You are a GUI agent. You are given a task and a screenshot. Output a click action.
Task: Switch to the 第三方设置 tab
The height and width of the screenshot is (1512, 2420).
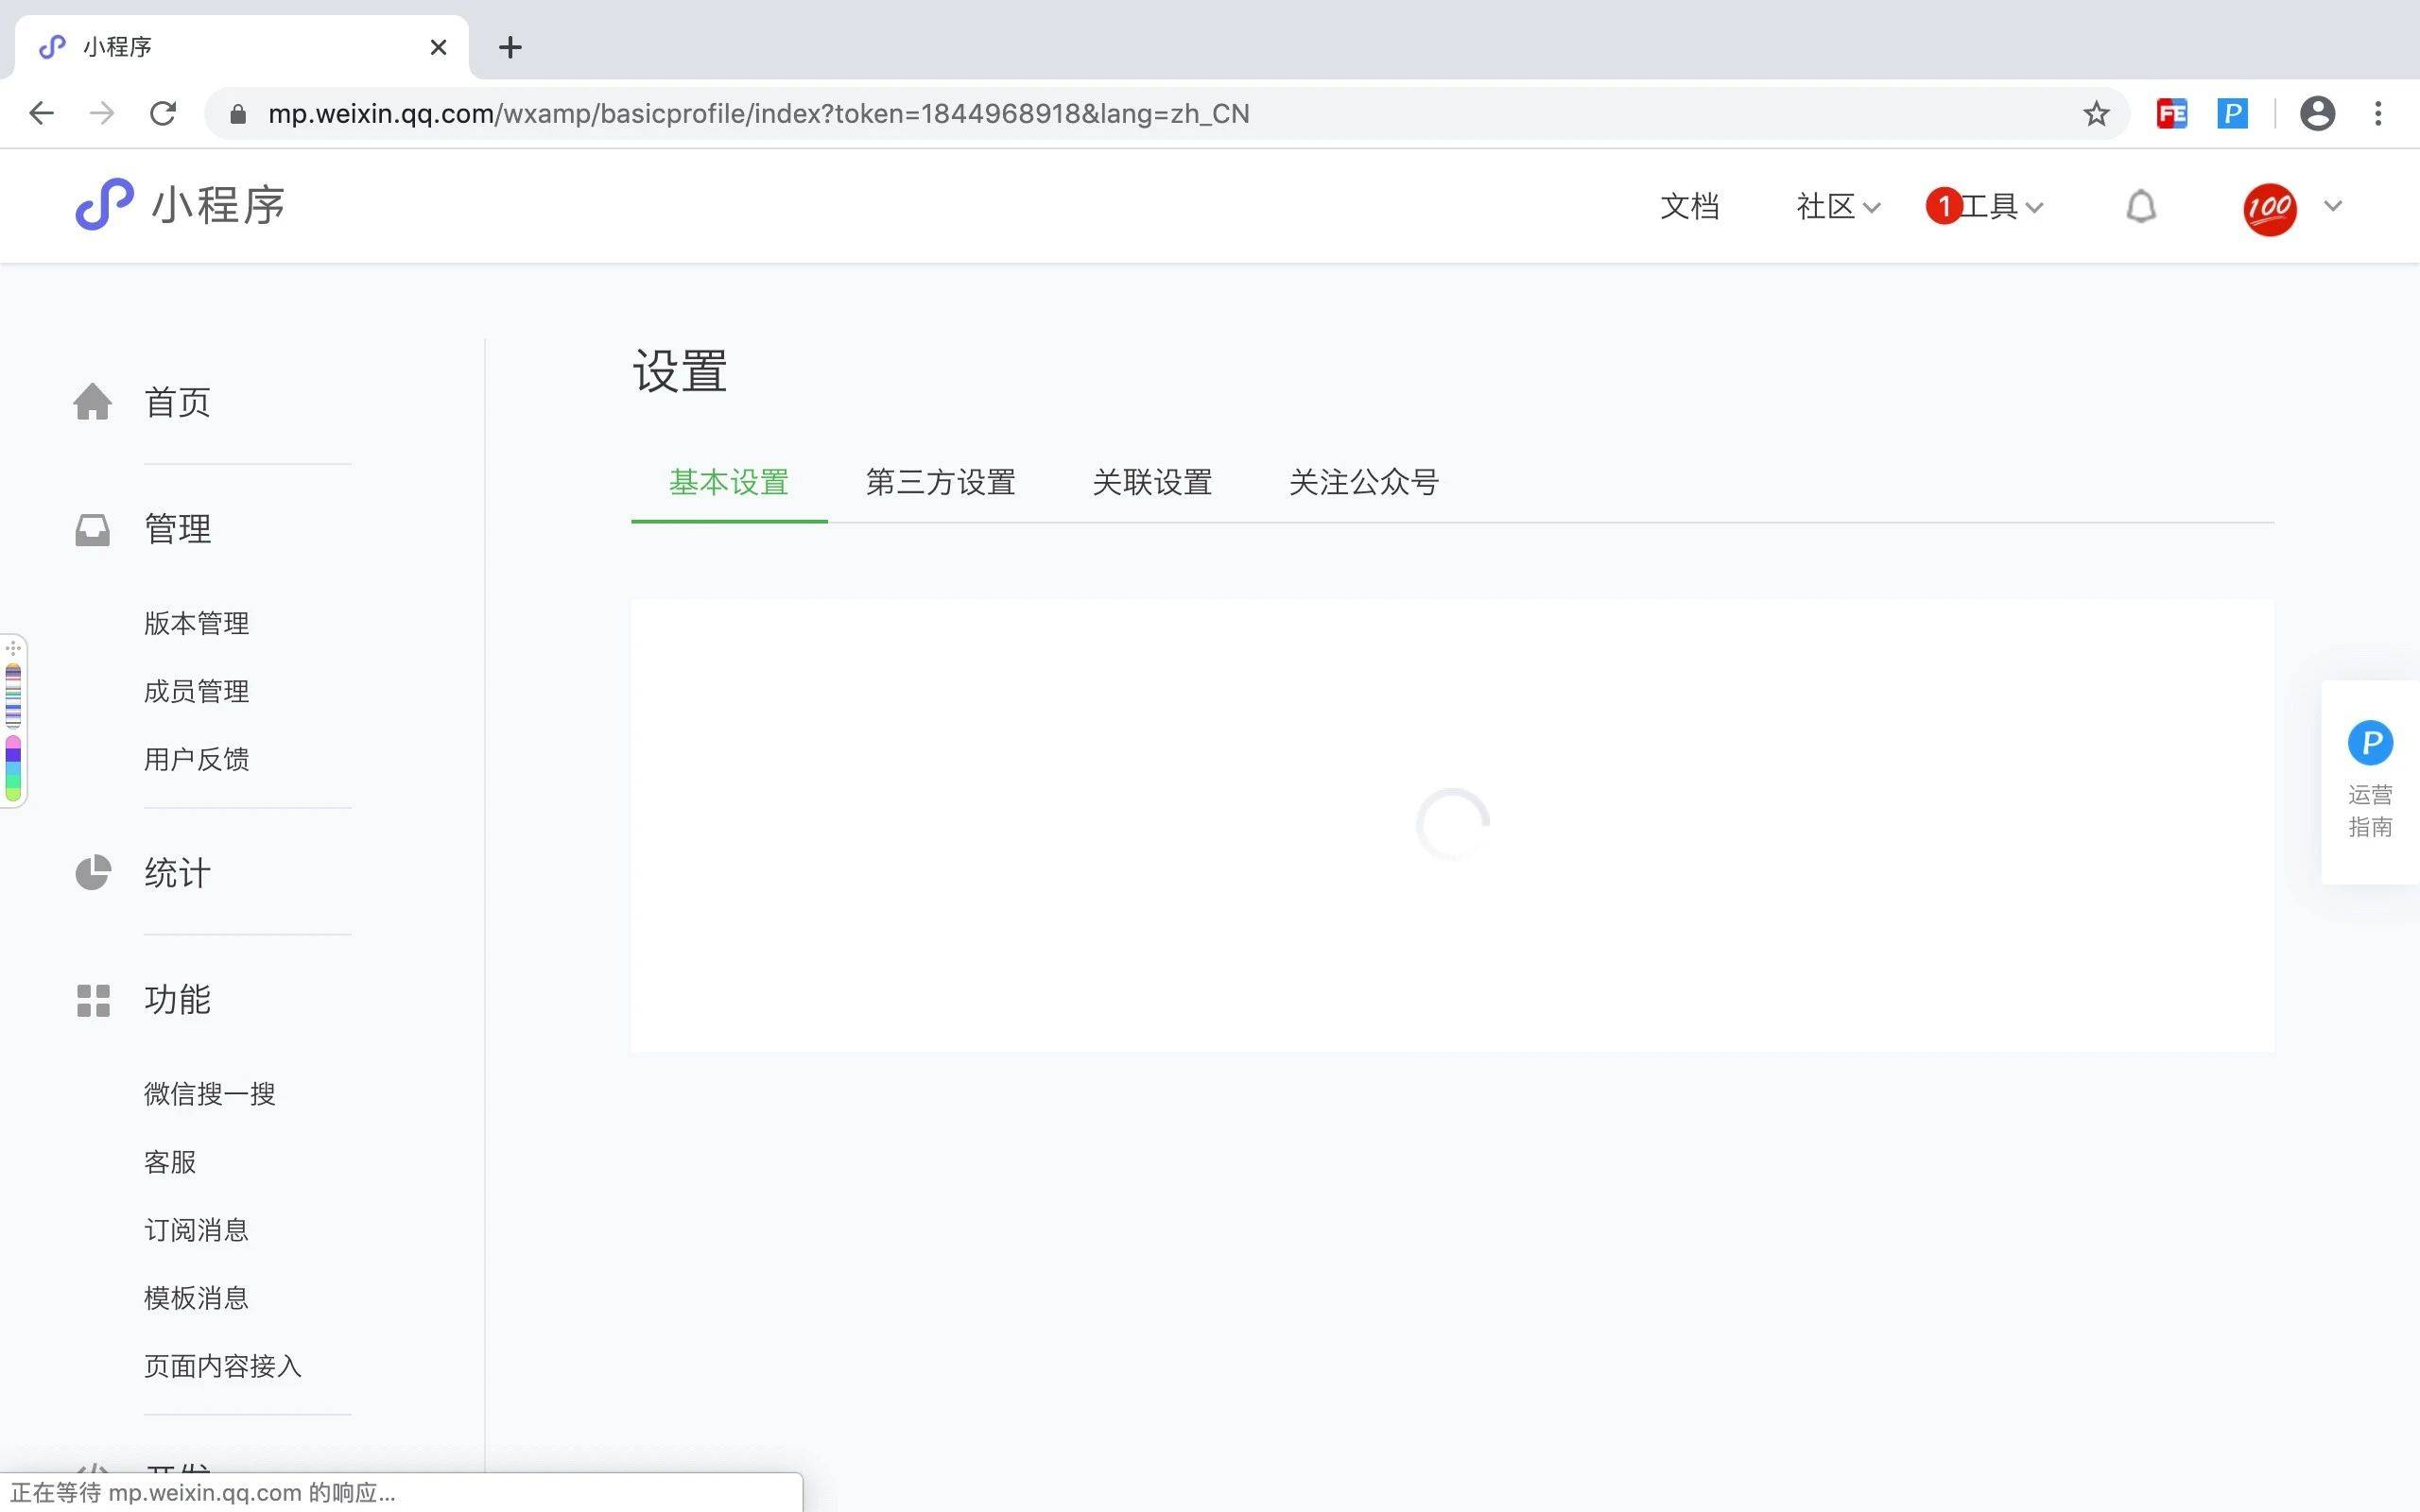[940, 483]
